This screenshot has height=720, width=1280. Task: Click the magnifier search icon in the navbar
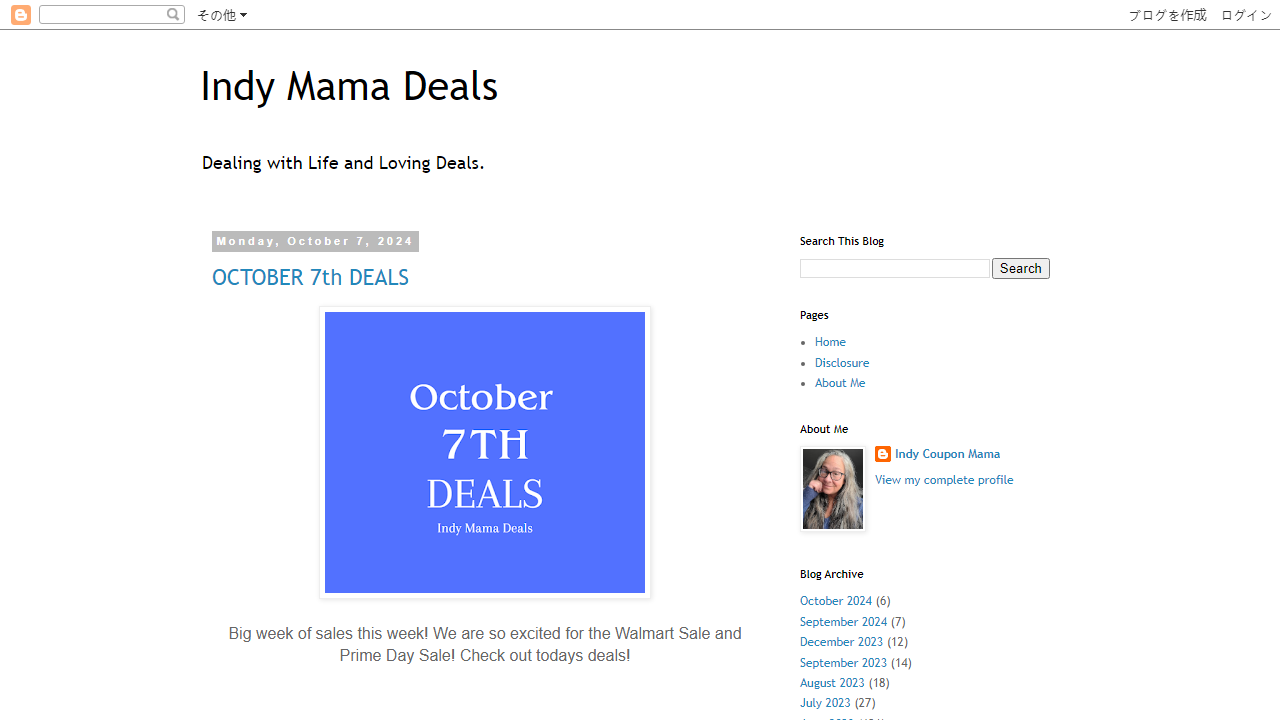[173, 14]
